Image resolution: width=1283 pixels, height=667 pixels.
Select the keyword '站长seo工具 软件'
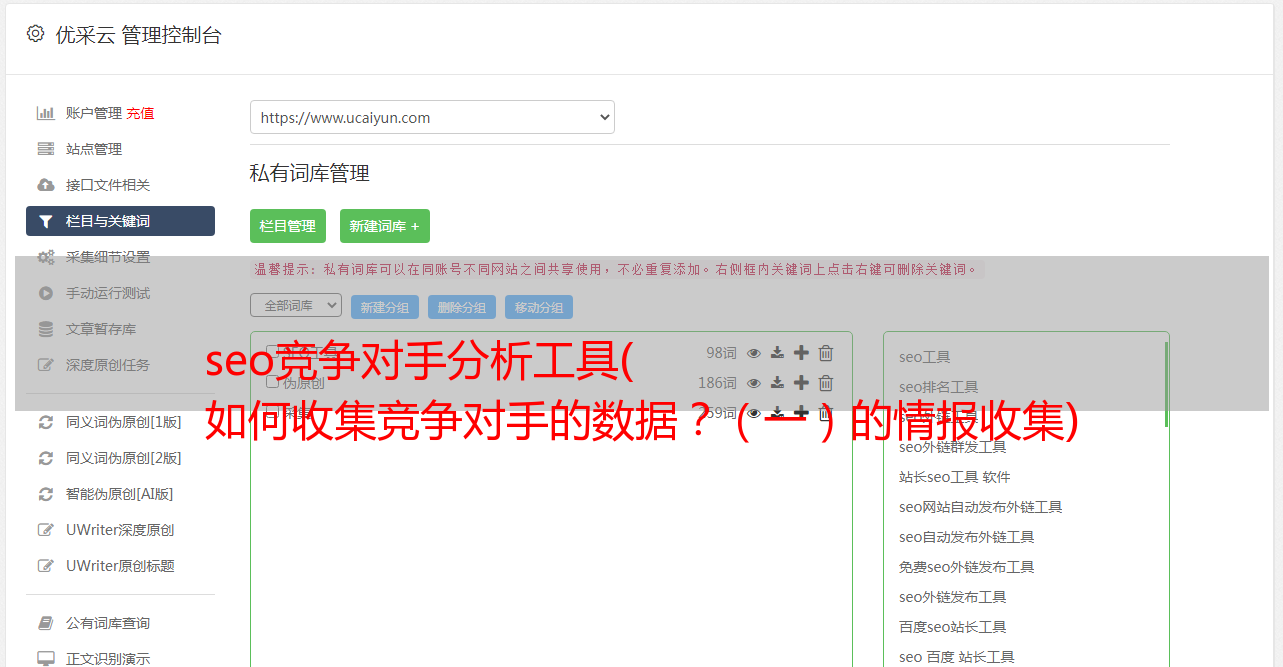955,477
